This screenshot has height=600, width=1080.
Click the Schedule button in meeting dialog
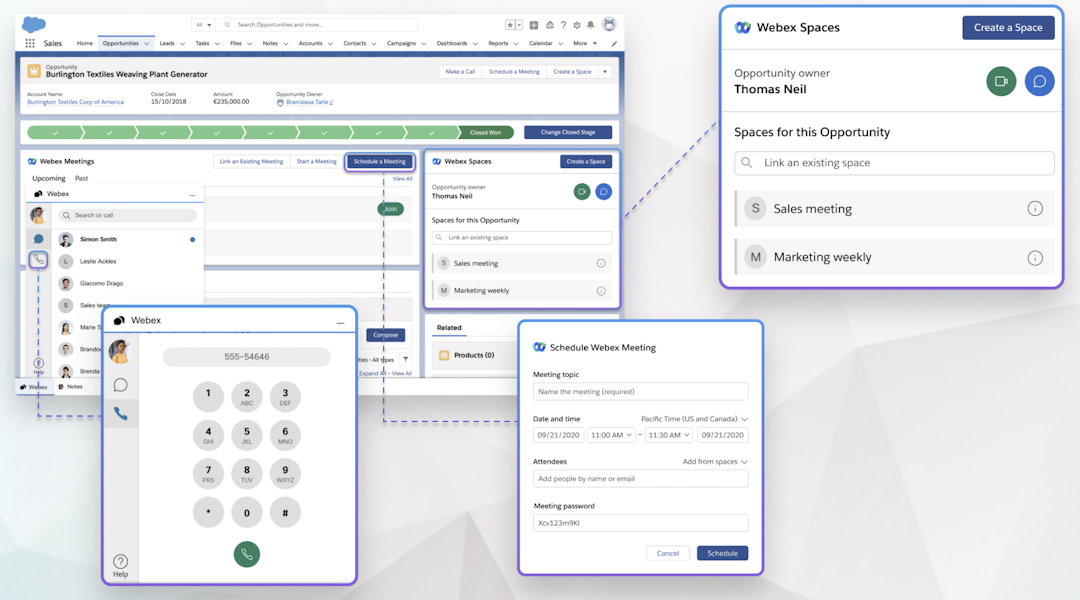(722, 553)
